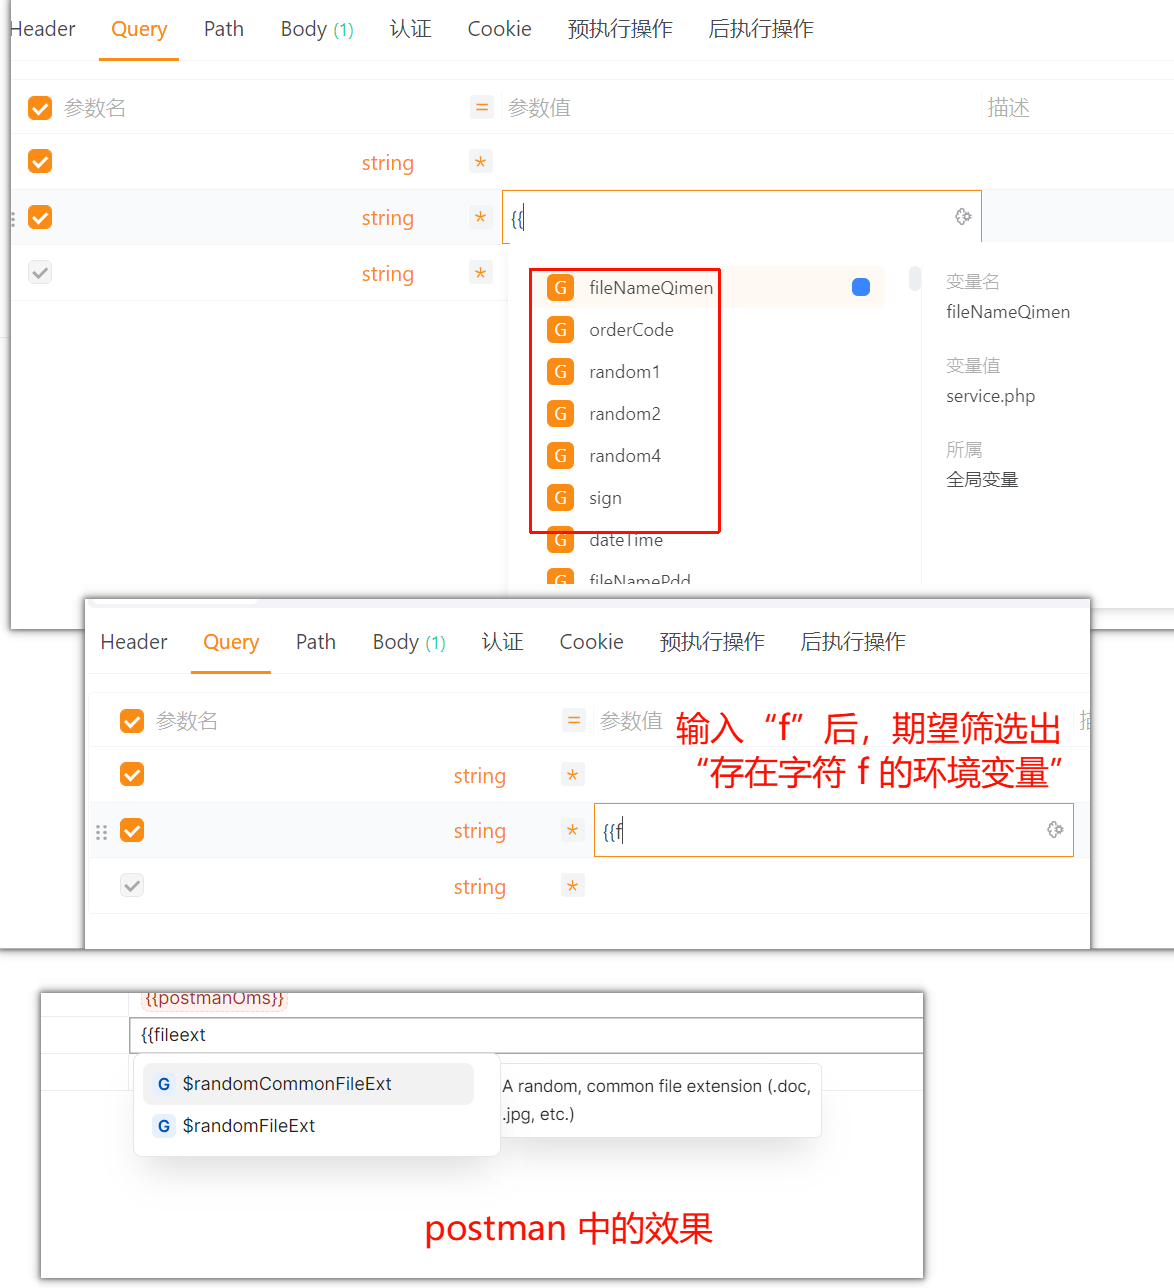Click the gear icon in the parameter value input
This screenshot has width=1174, height=1288.
click(962, 216)
